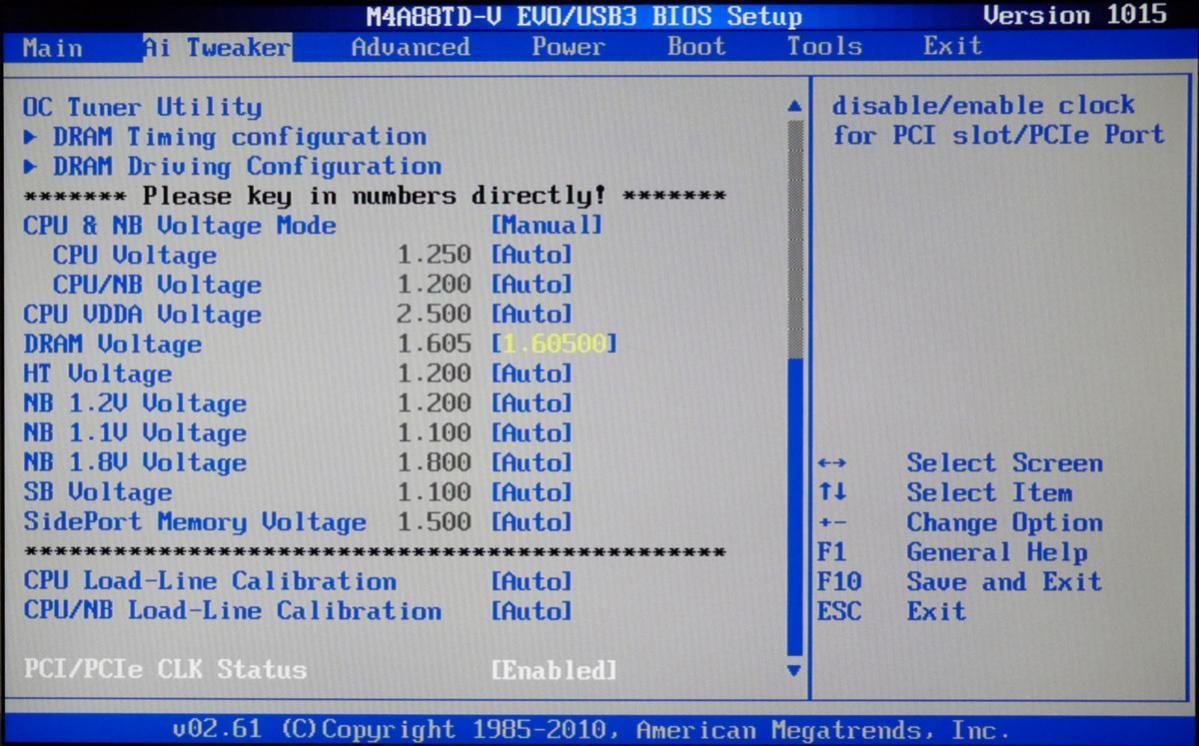The height and width of the screenshot is (746, 1199).
Task: Click F10 Save and Exit hint
Action: [x=960, y=582]
